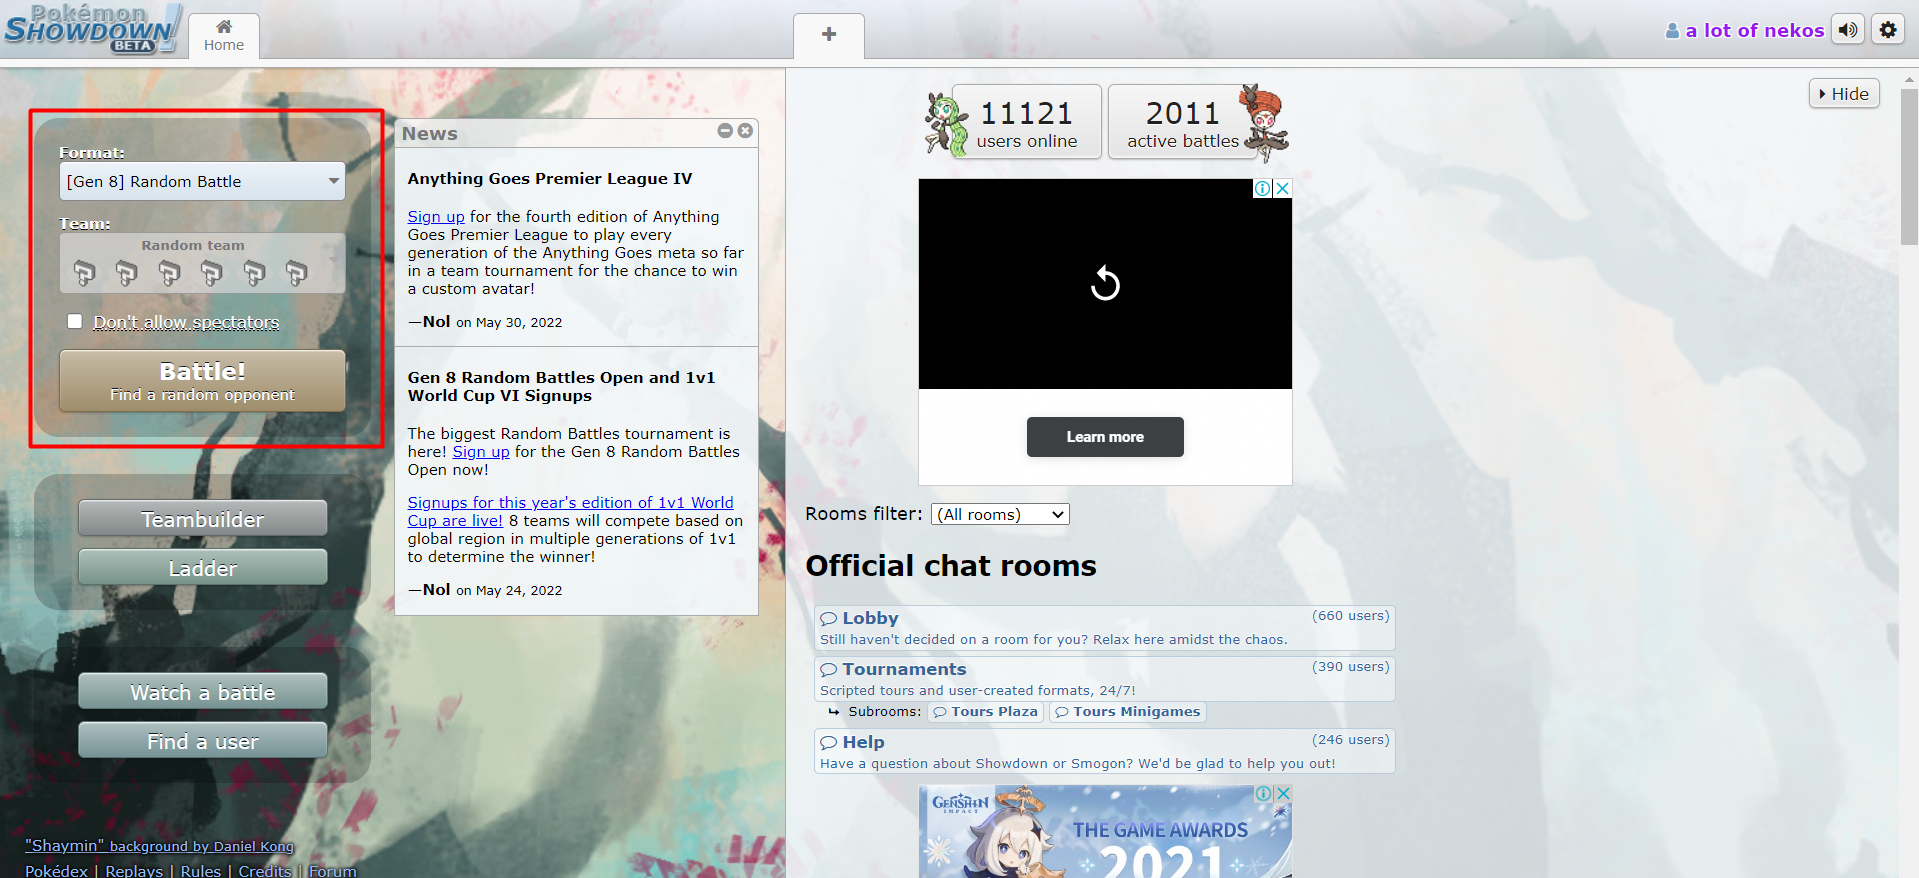The height and width of the screenshot is (878, 1919).
Task: Click the Tours Plaza subroom
Action: [985, 712]
